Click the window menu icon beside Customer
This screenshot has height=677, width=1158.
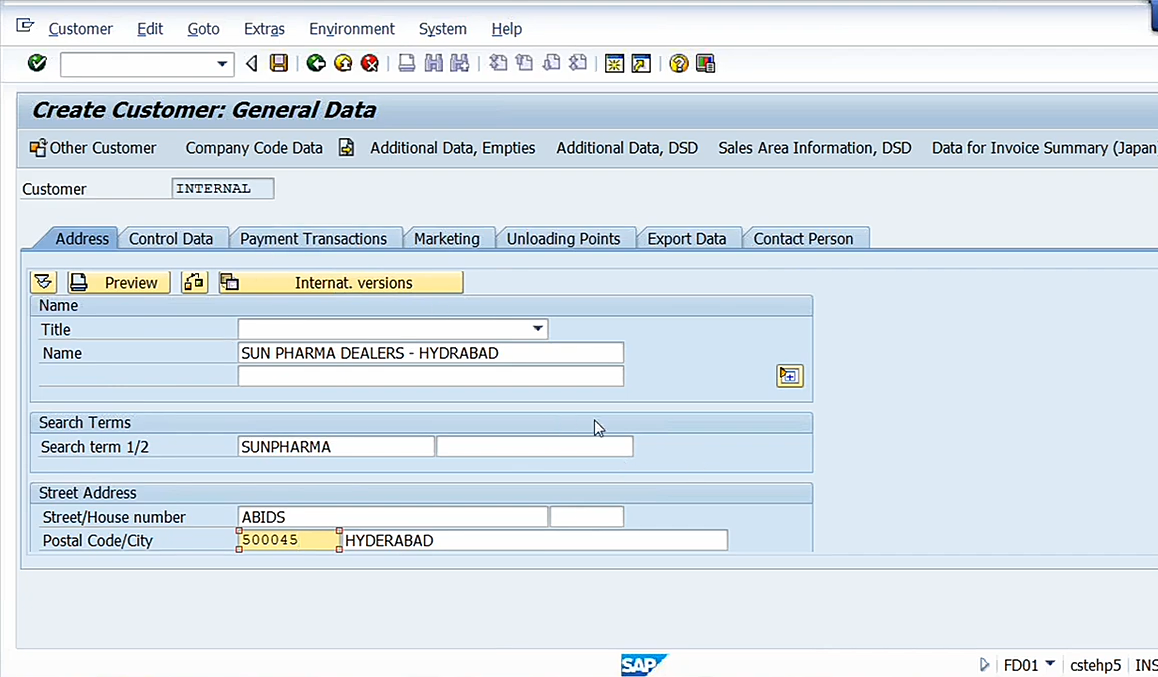click(25, 27)
